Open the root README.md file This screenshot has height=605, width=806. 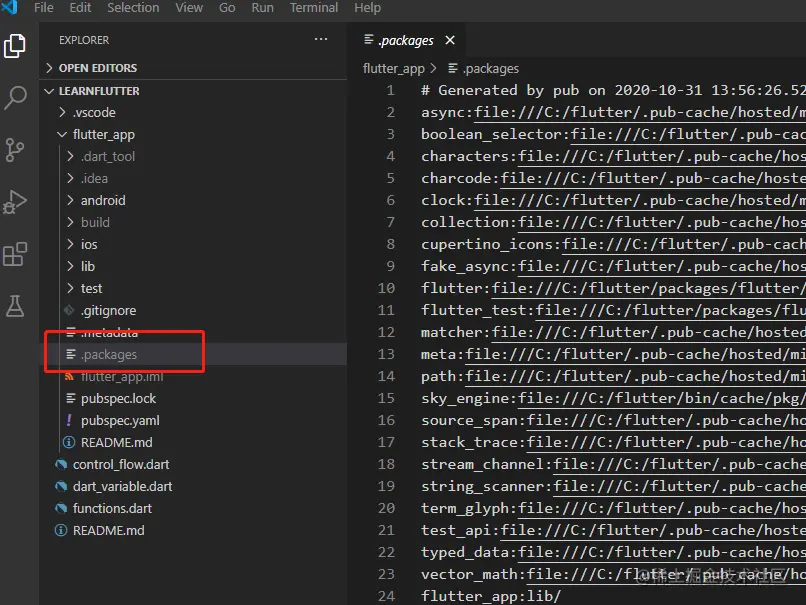pyautogui.click(x=108, y=530)
